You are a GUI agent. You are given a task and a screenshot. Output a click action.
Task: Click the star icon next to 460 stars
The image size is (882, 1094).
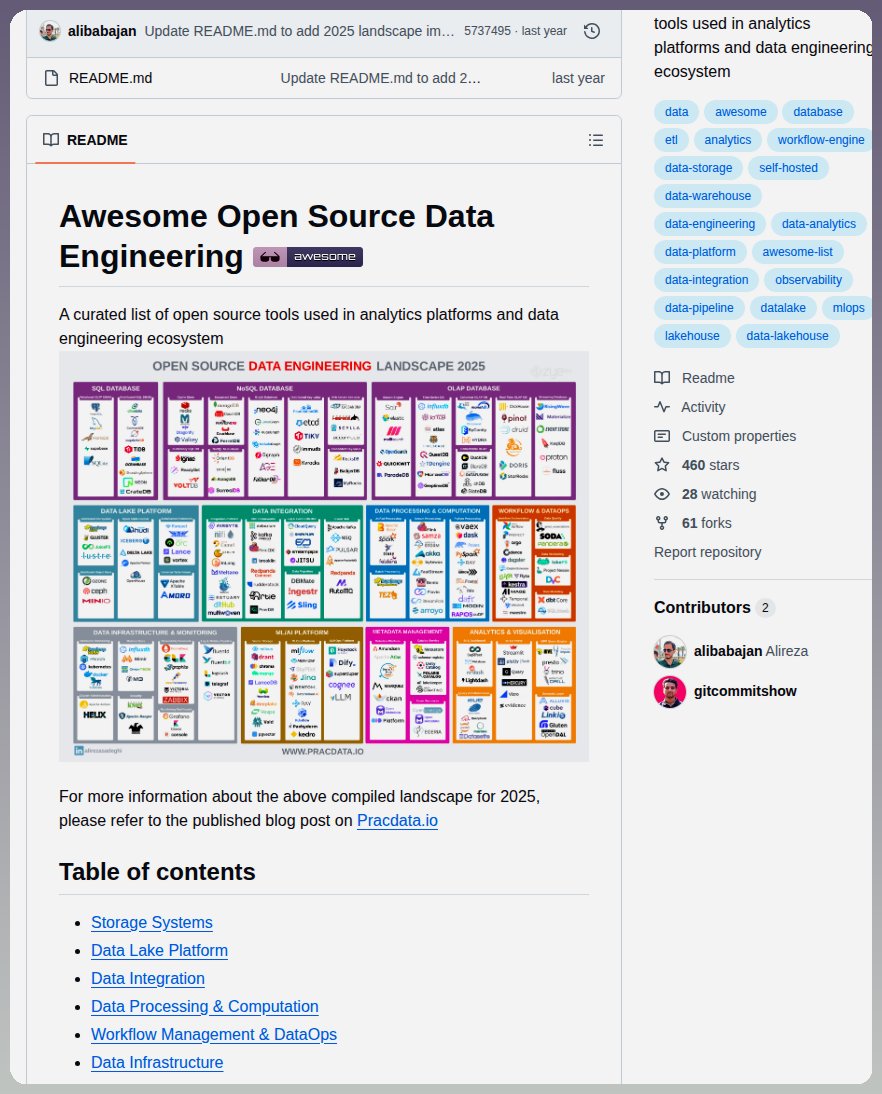click(x=662, y=465)
